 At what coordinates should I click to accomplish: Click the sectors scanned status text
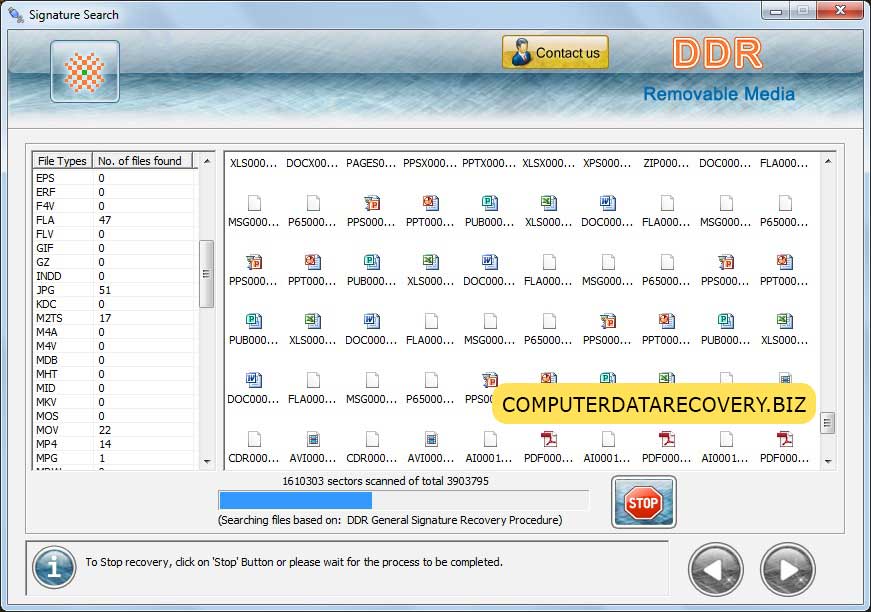[386, 481]
